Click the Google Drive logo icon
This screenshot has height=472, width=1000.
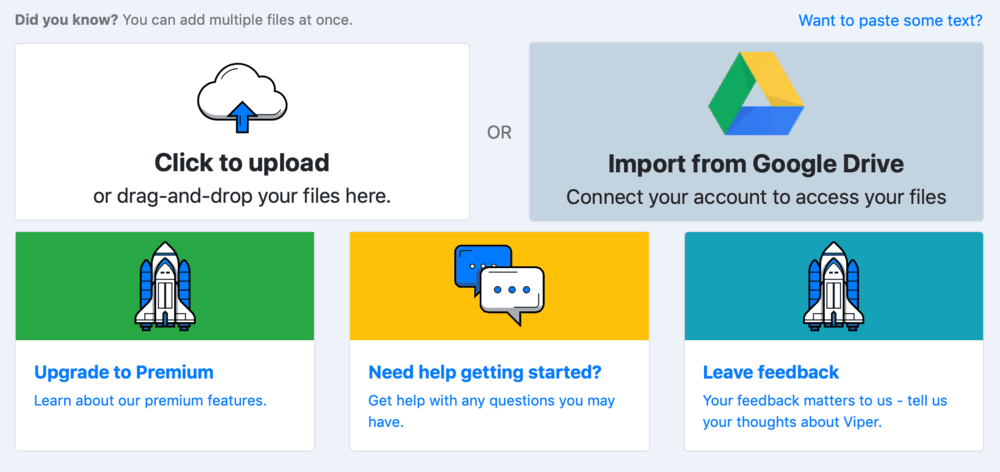click(x=756, y=94)
